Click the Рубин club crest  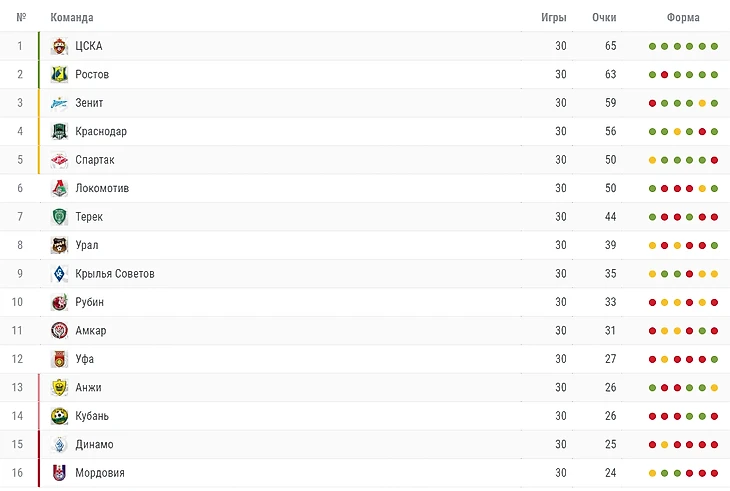tap(59, 302)
